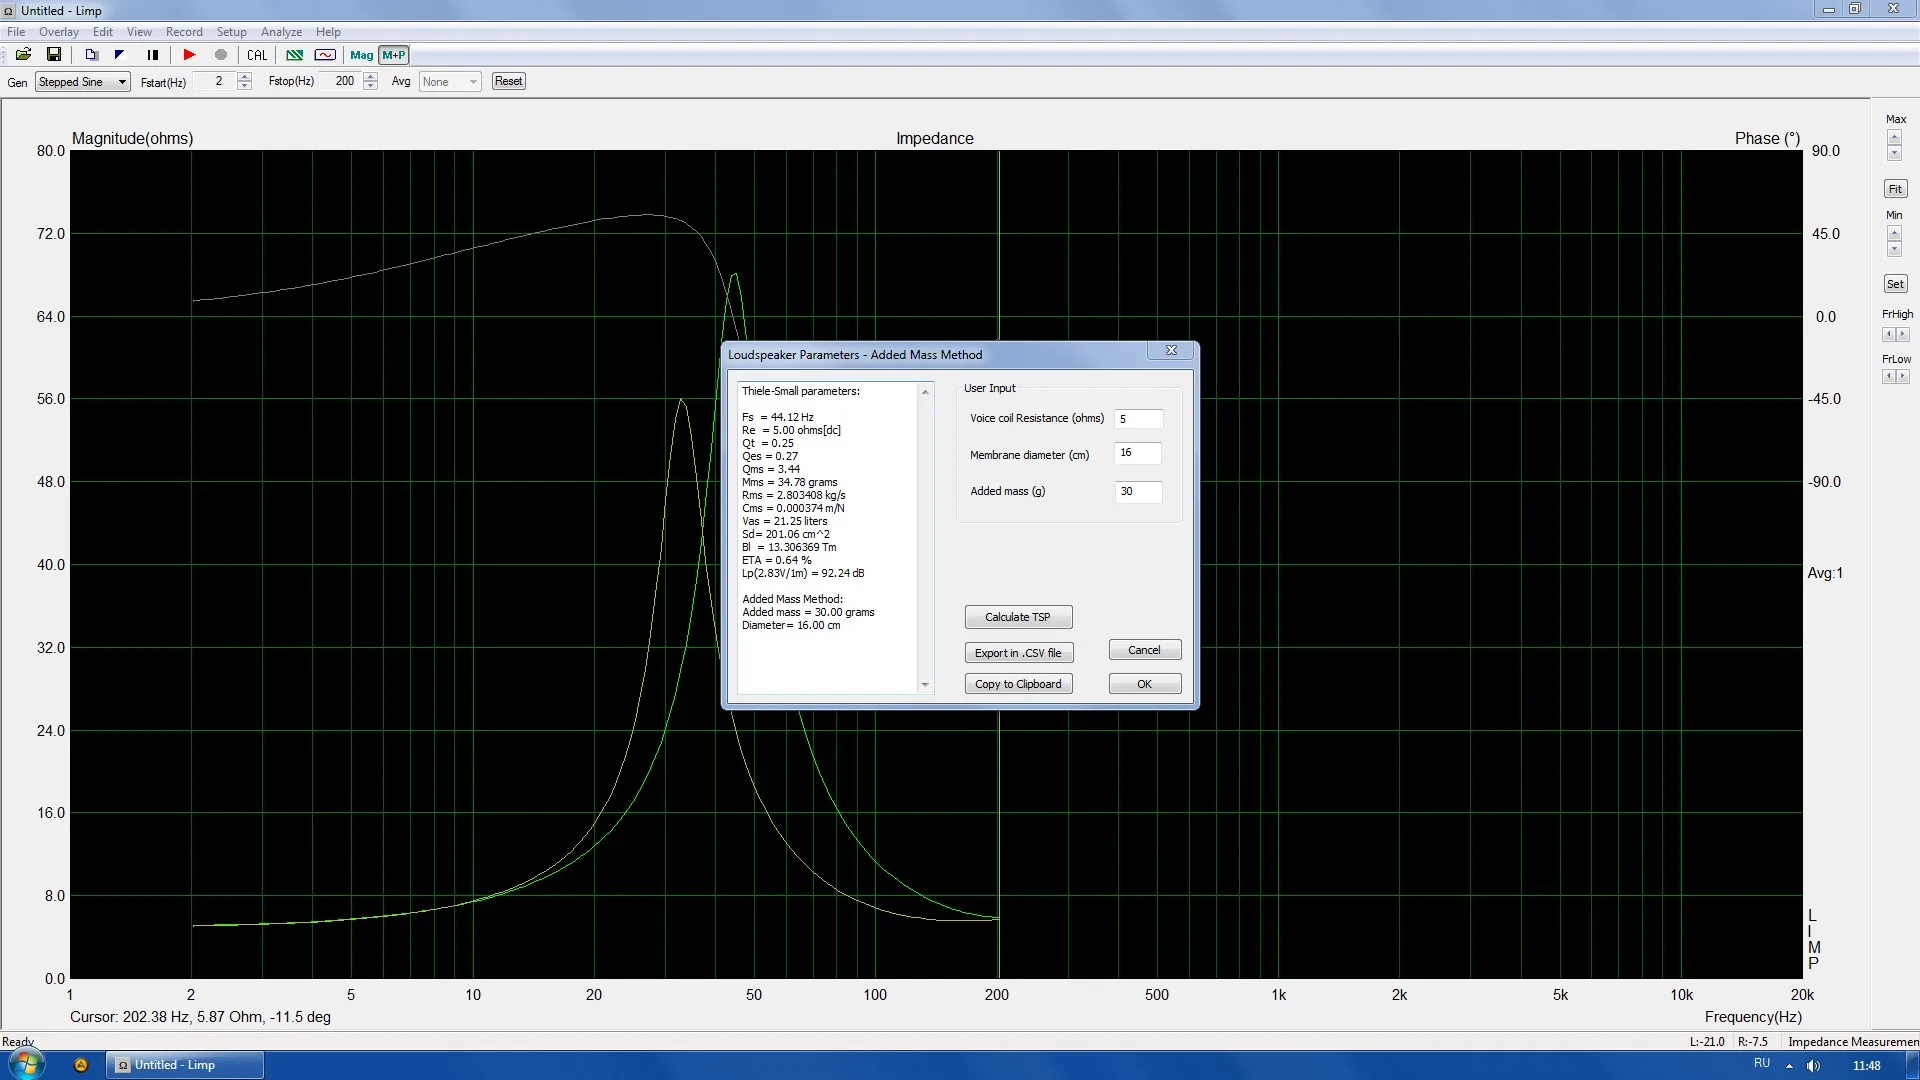Click the pause icon in toolbar
The width and height of the screenshot is (1920, 1080).
coord(152,55)
